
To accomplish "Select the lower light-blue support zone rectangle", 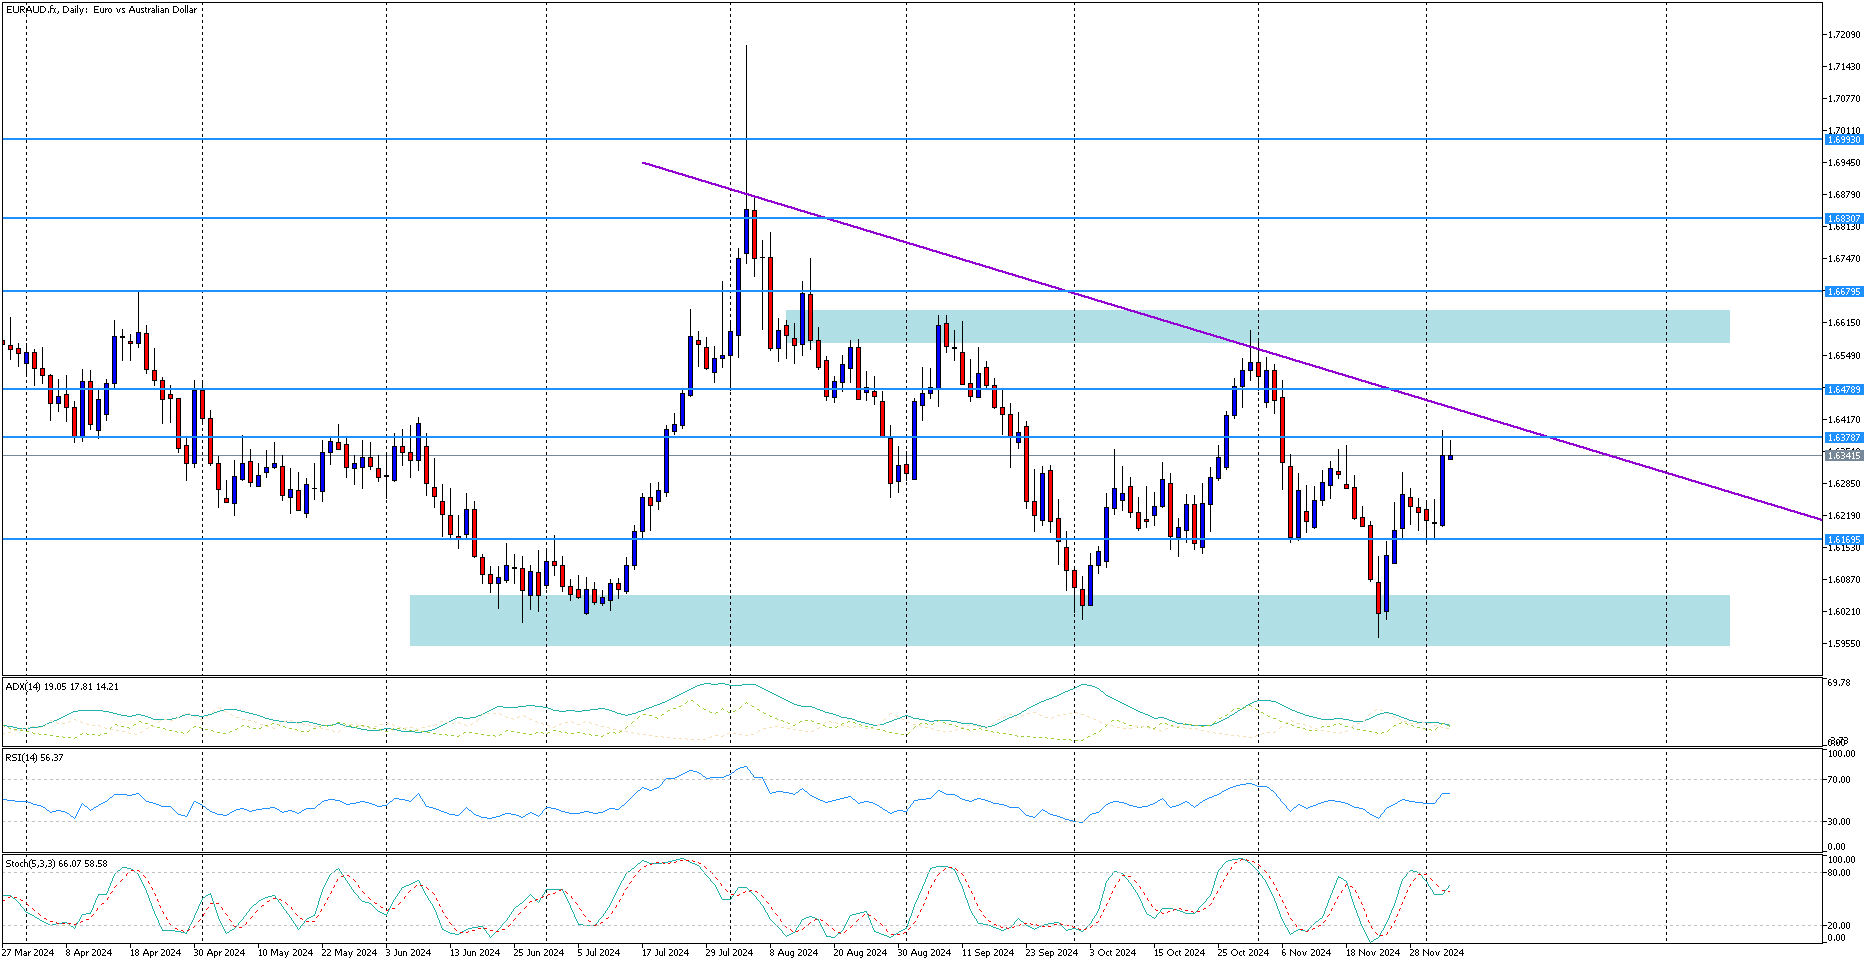I will tap(1070, 620).
